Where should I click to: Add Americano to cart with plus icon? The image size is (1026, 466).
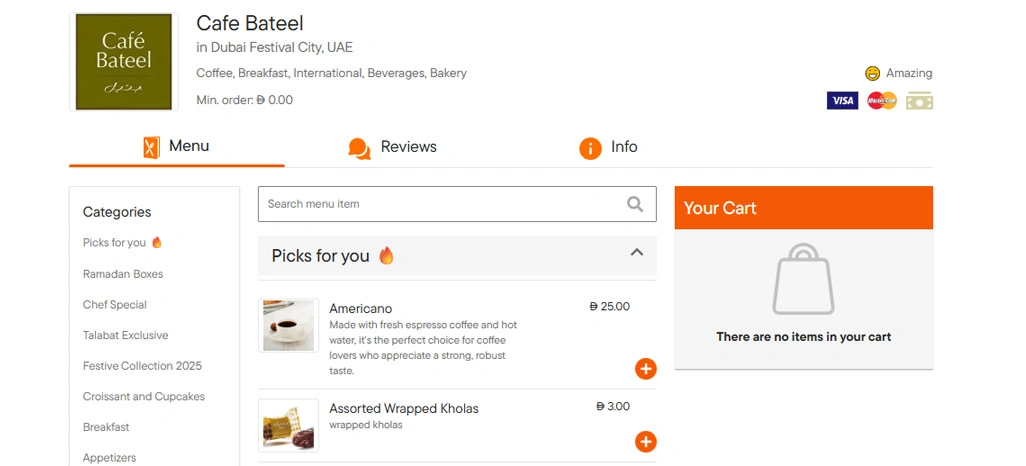point(646,369)
